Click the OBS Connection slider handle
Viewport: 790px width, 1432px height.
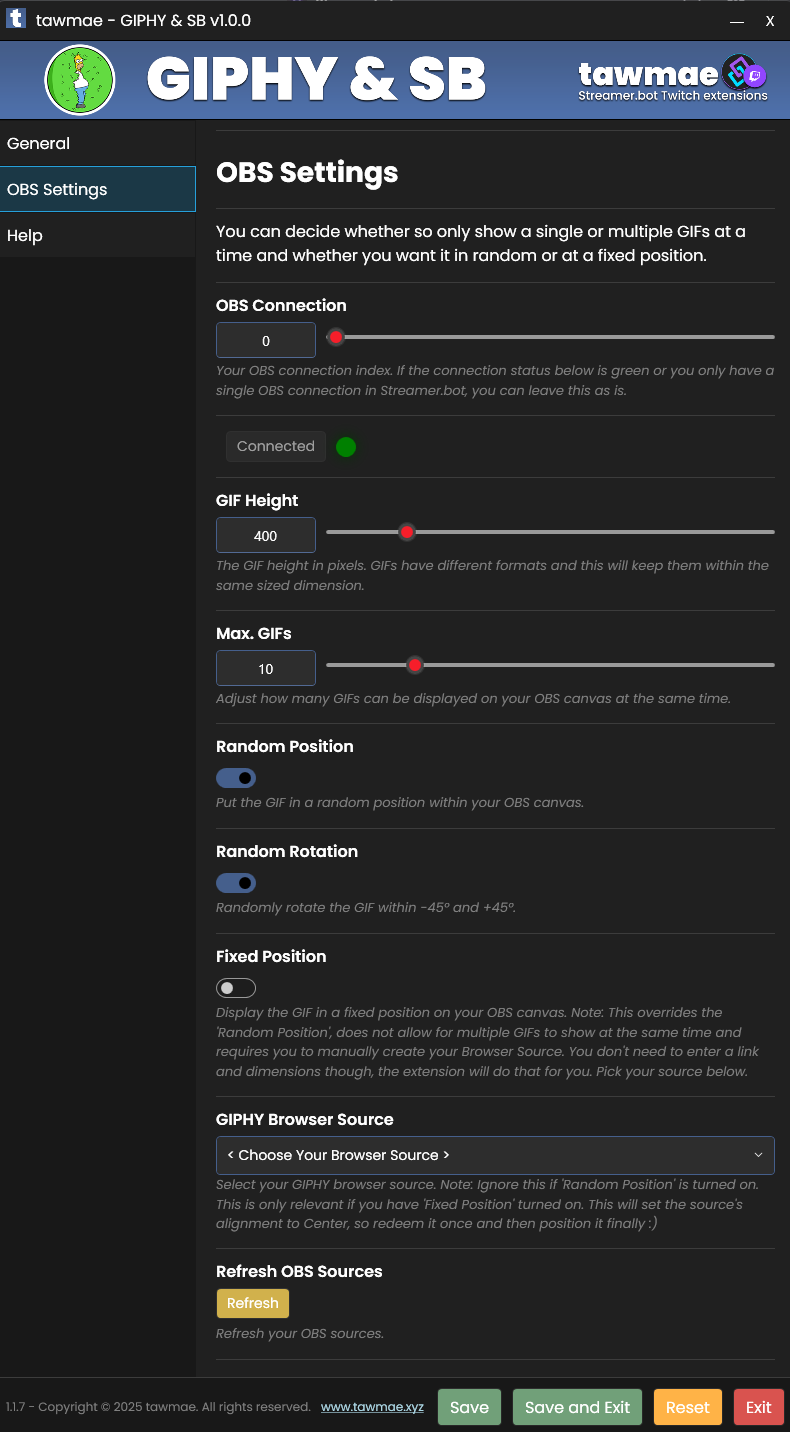click(336, 337)
